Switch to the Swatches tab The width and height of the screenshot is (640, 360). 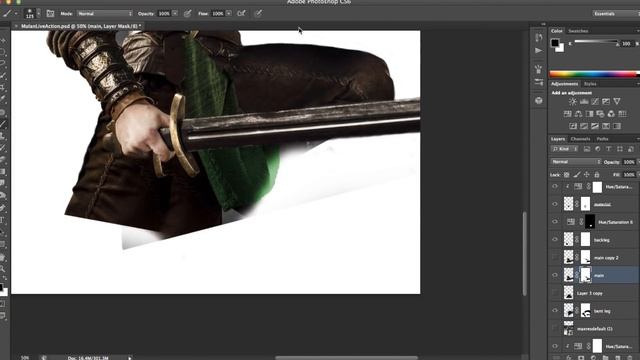pyautogui.click(x=578, y=31)
